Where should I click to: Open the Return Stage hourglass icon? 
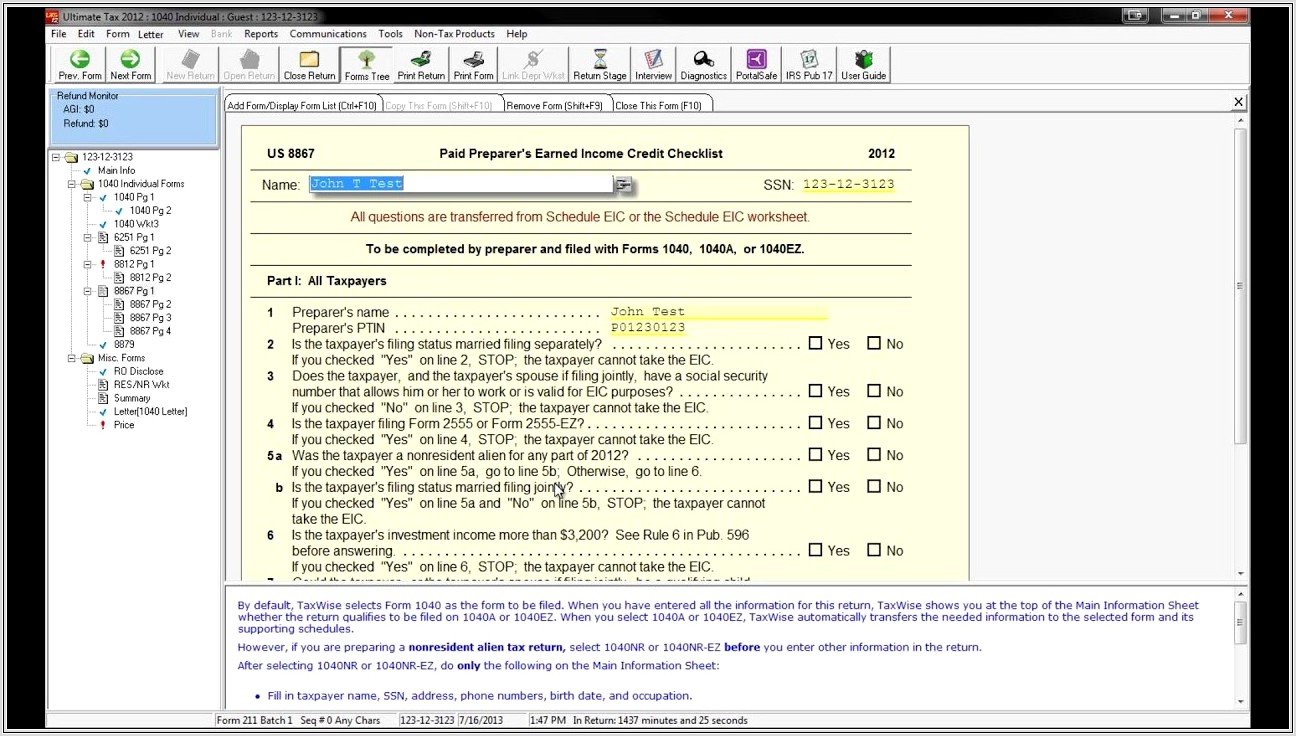600,65
